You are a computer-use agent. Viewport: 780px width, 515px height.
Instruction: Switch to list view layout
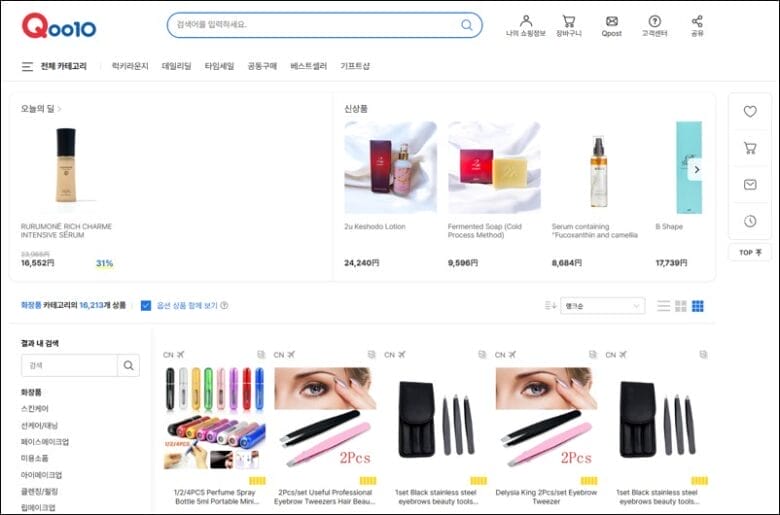click(x=664, y=305)
